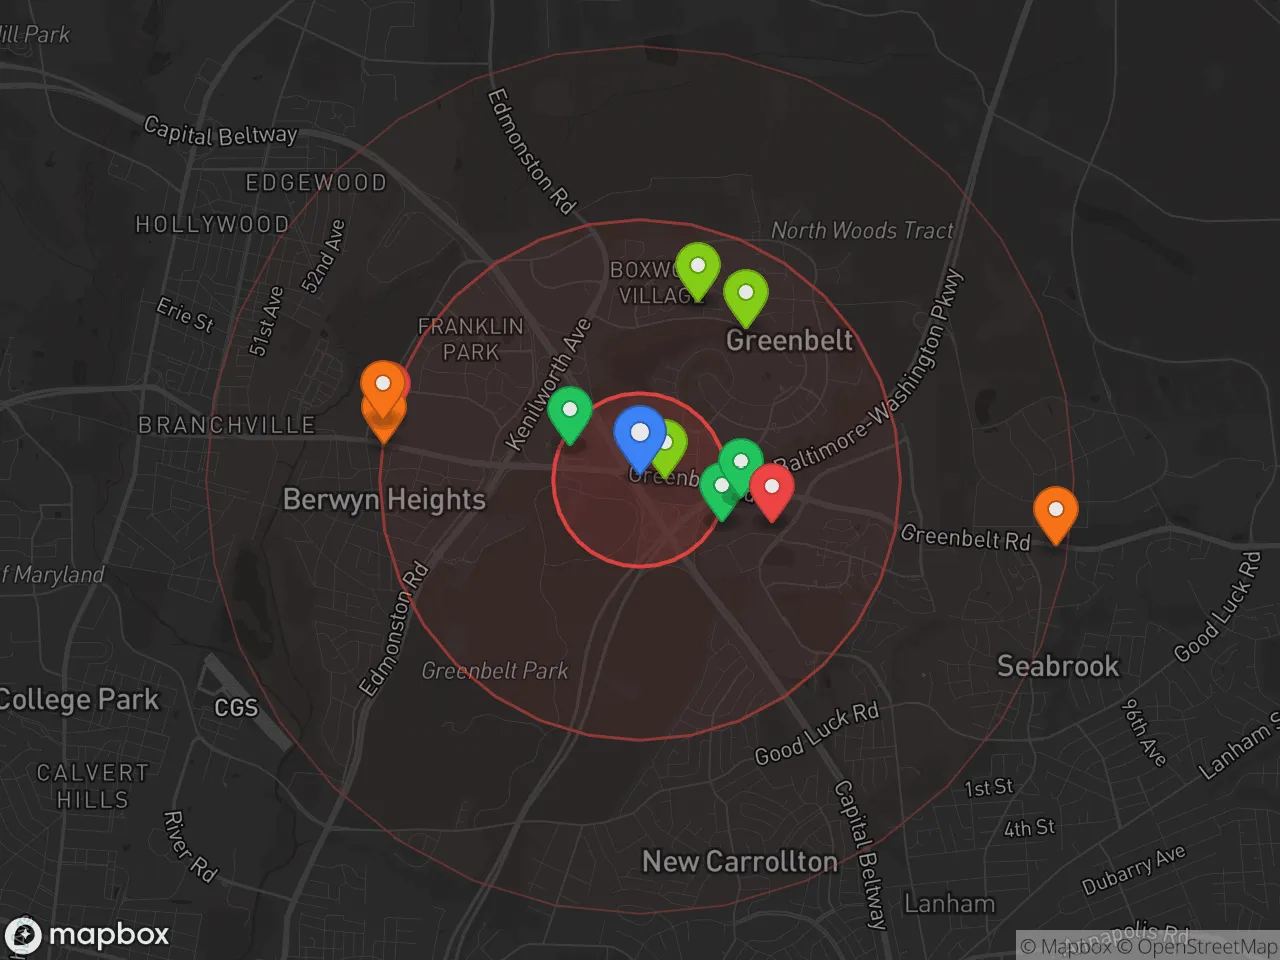Click the Greenbelt city label
This screenshot has height=960, width=1280.
[789, 341]
